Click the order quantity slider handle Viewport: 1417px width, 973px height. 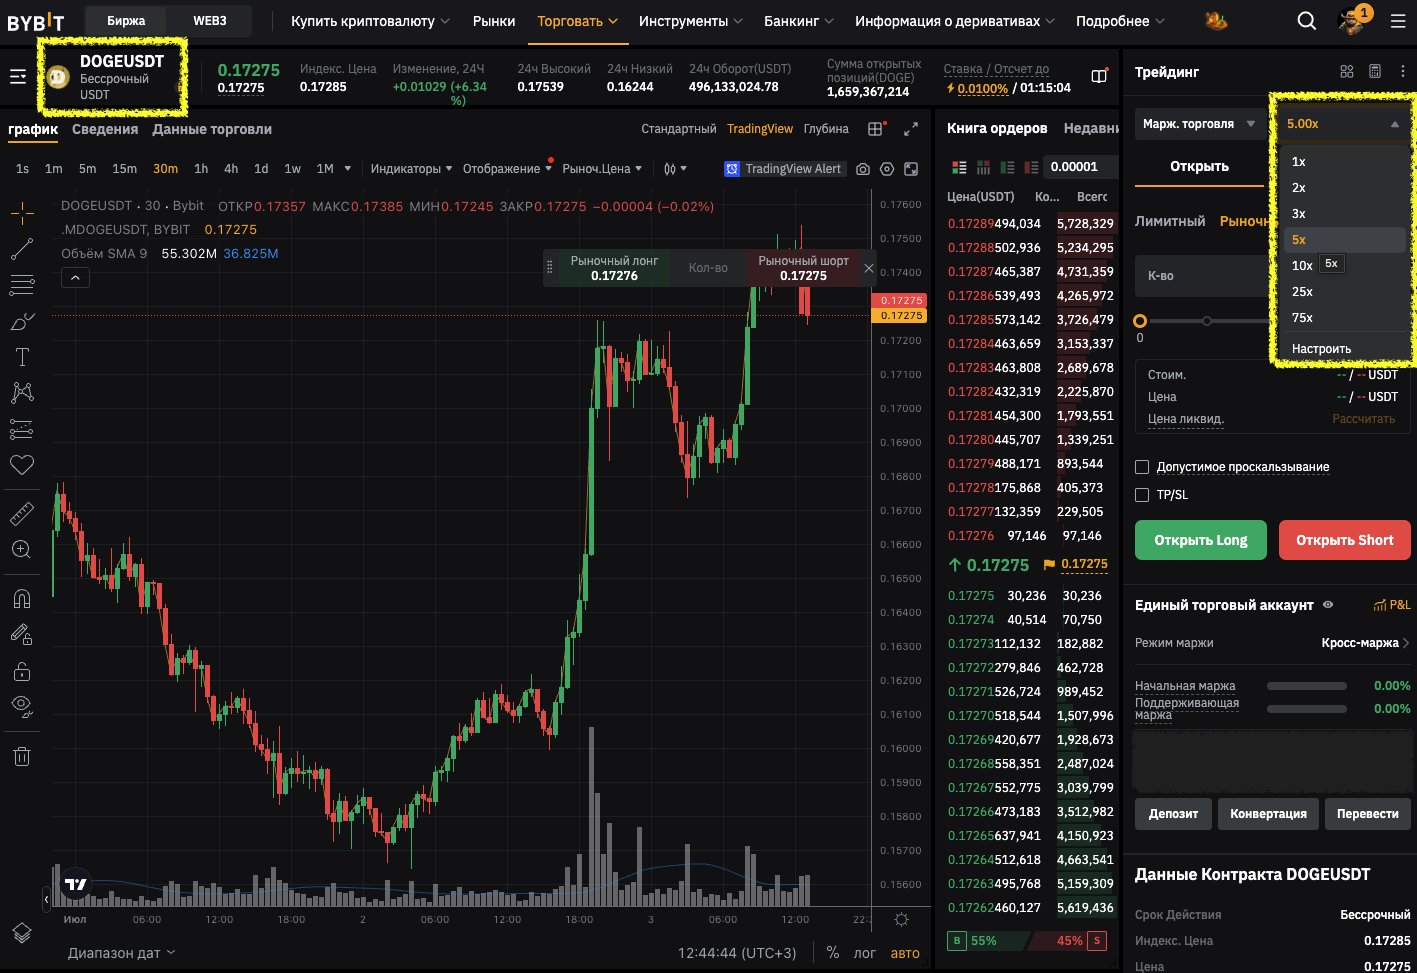[x=1140, y=321]
